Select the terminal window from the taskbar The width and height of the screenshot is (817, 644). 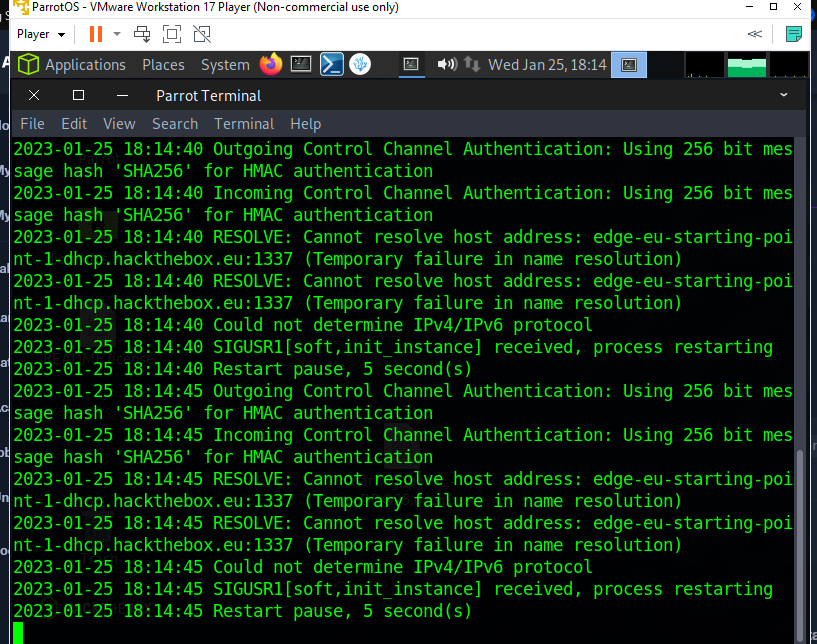click(x=412, y=63)
